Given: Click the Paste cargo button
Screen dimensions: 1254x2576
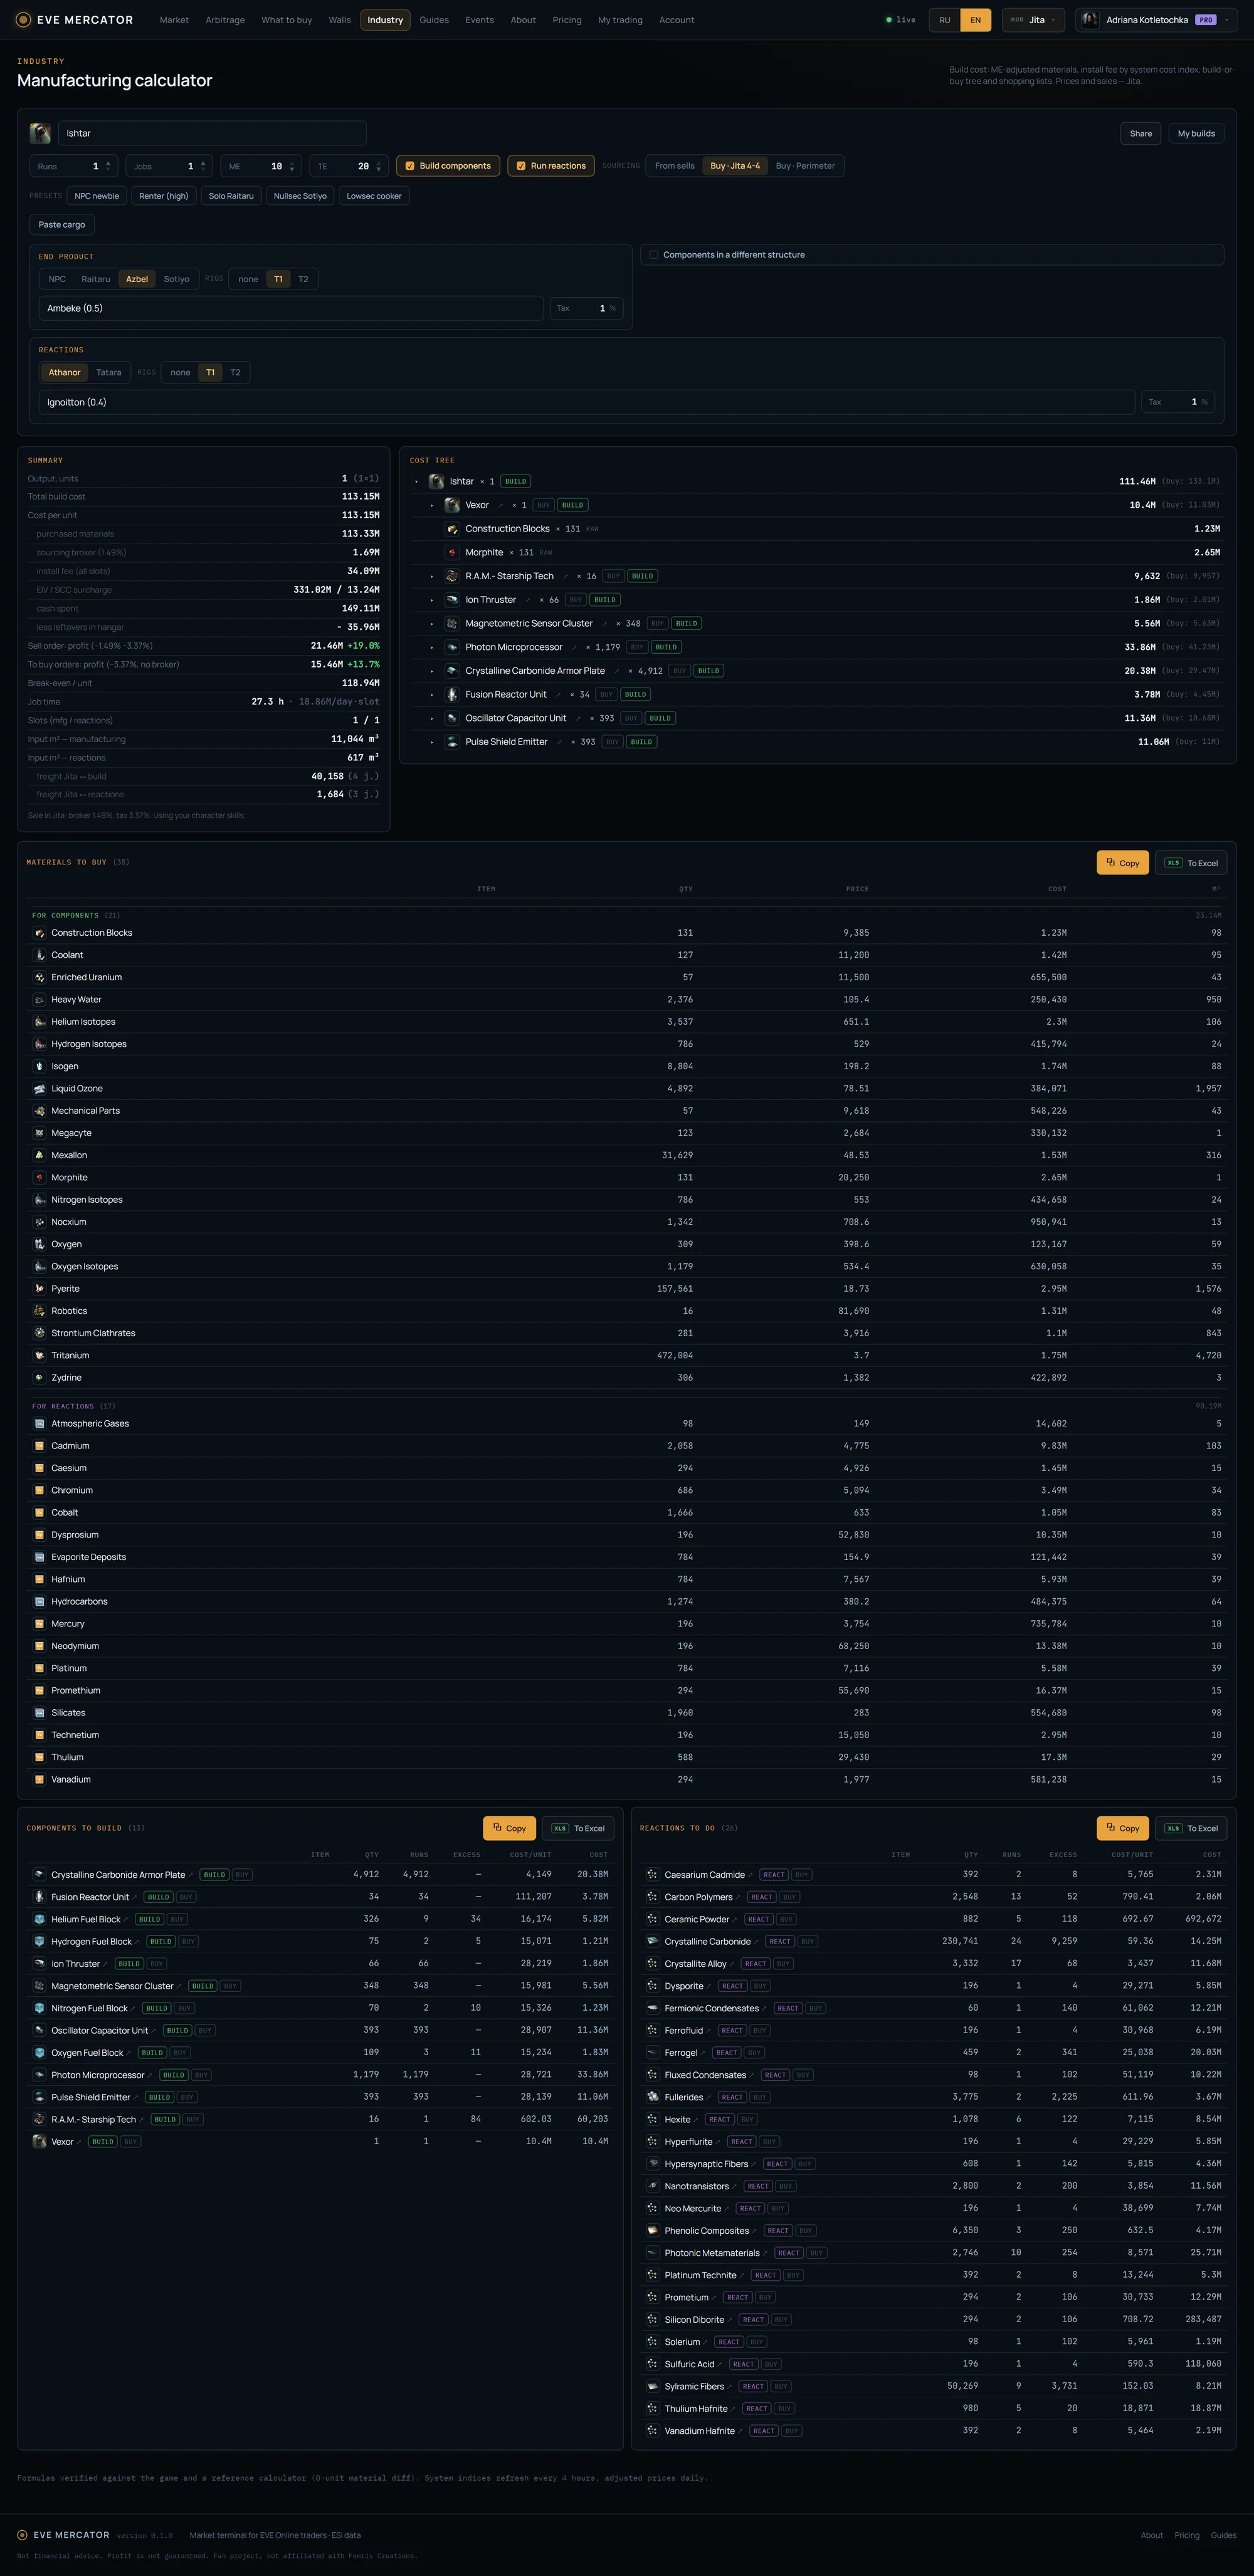Looking at the screenshot, I should coord(62,225).
